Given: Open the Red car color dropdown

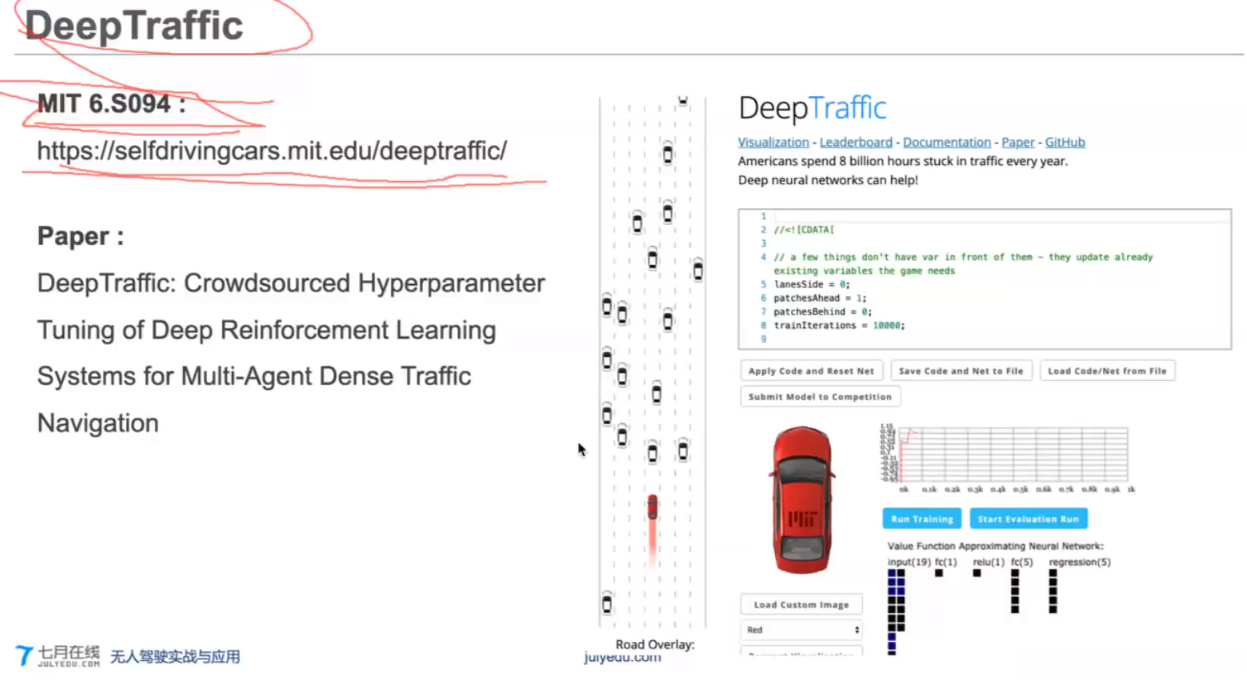Looking at the screenshot, I should pos(801,630).
